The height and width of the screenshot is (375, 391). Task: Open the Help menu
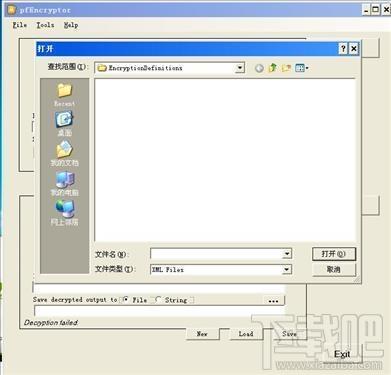pos(71,25)
